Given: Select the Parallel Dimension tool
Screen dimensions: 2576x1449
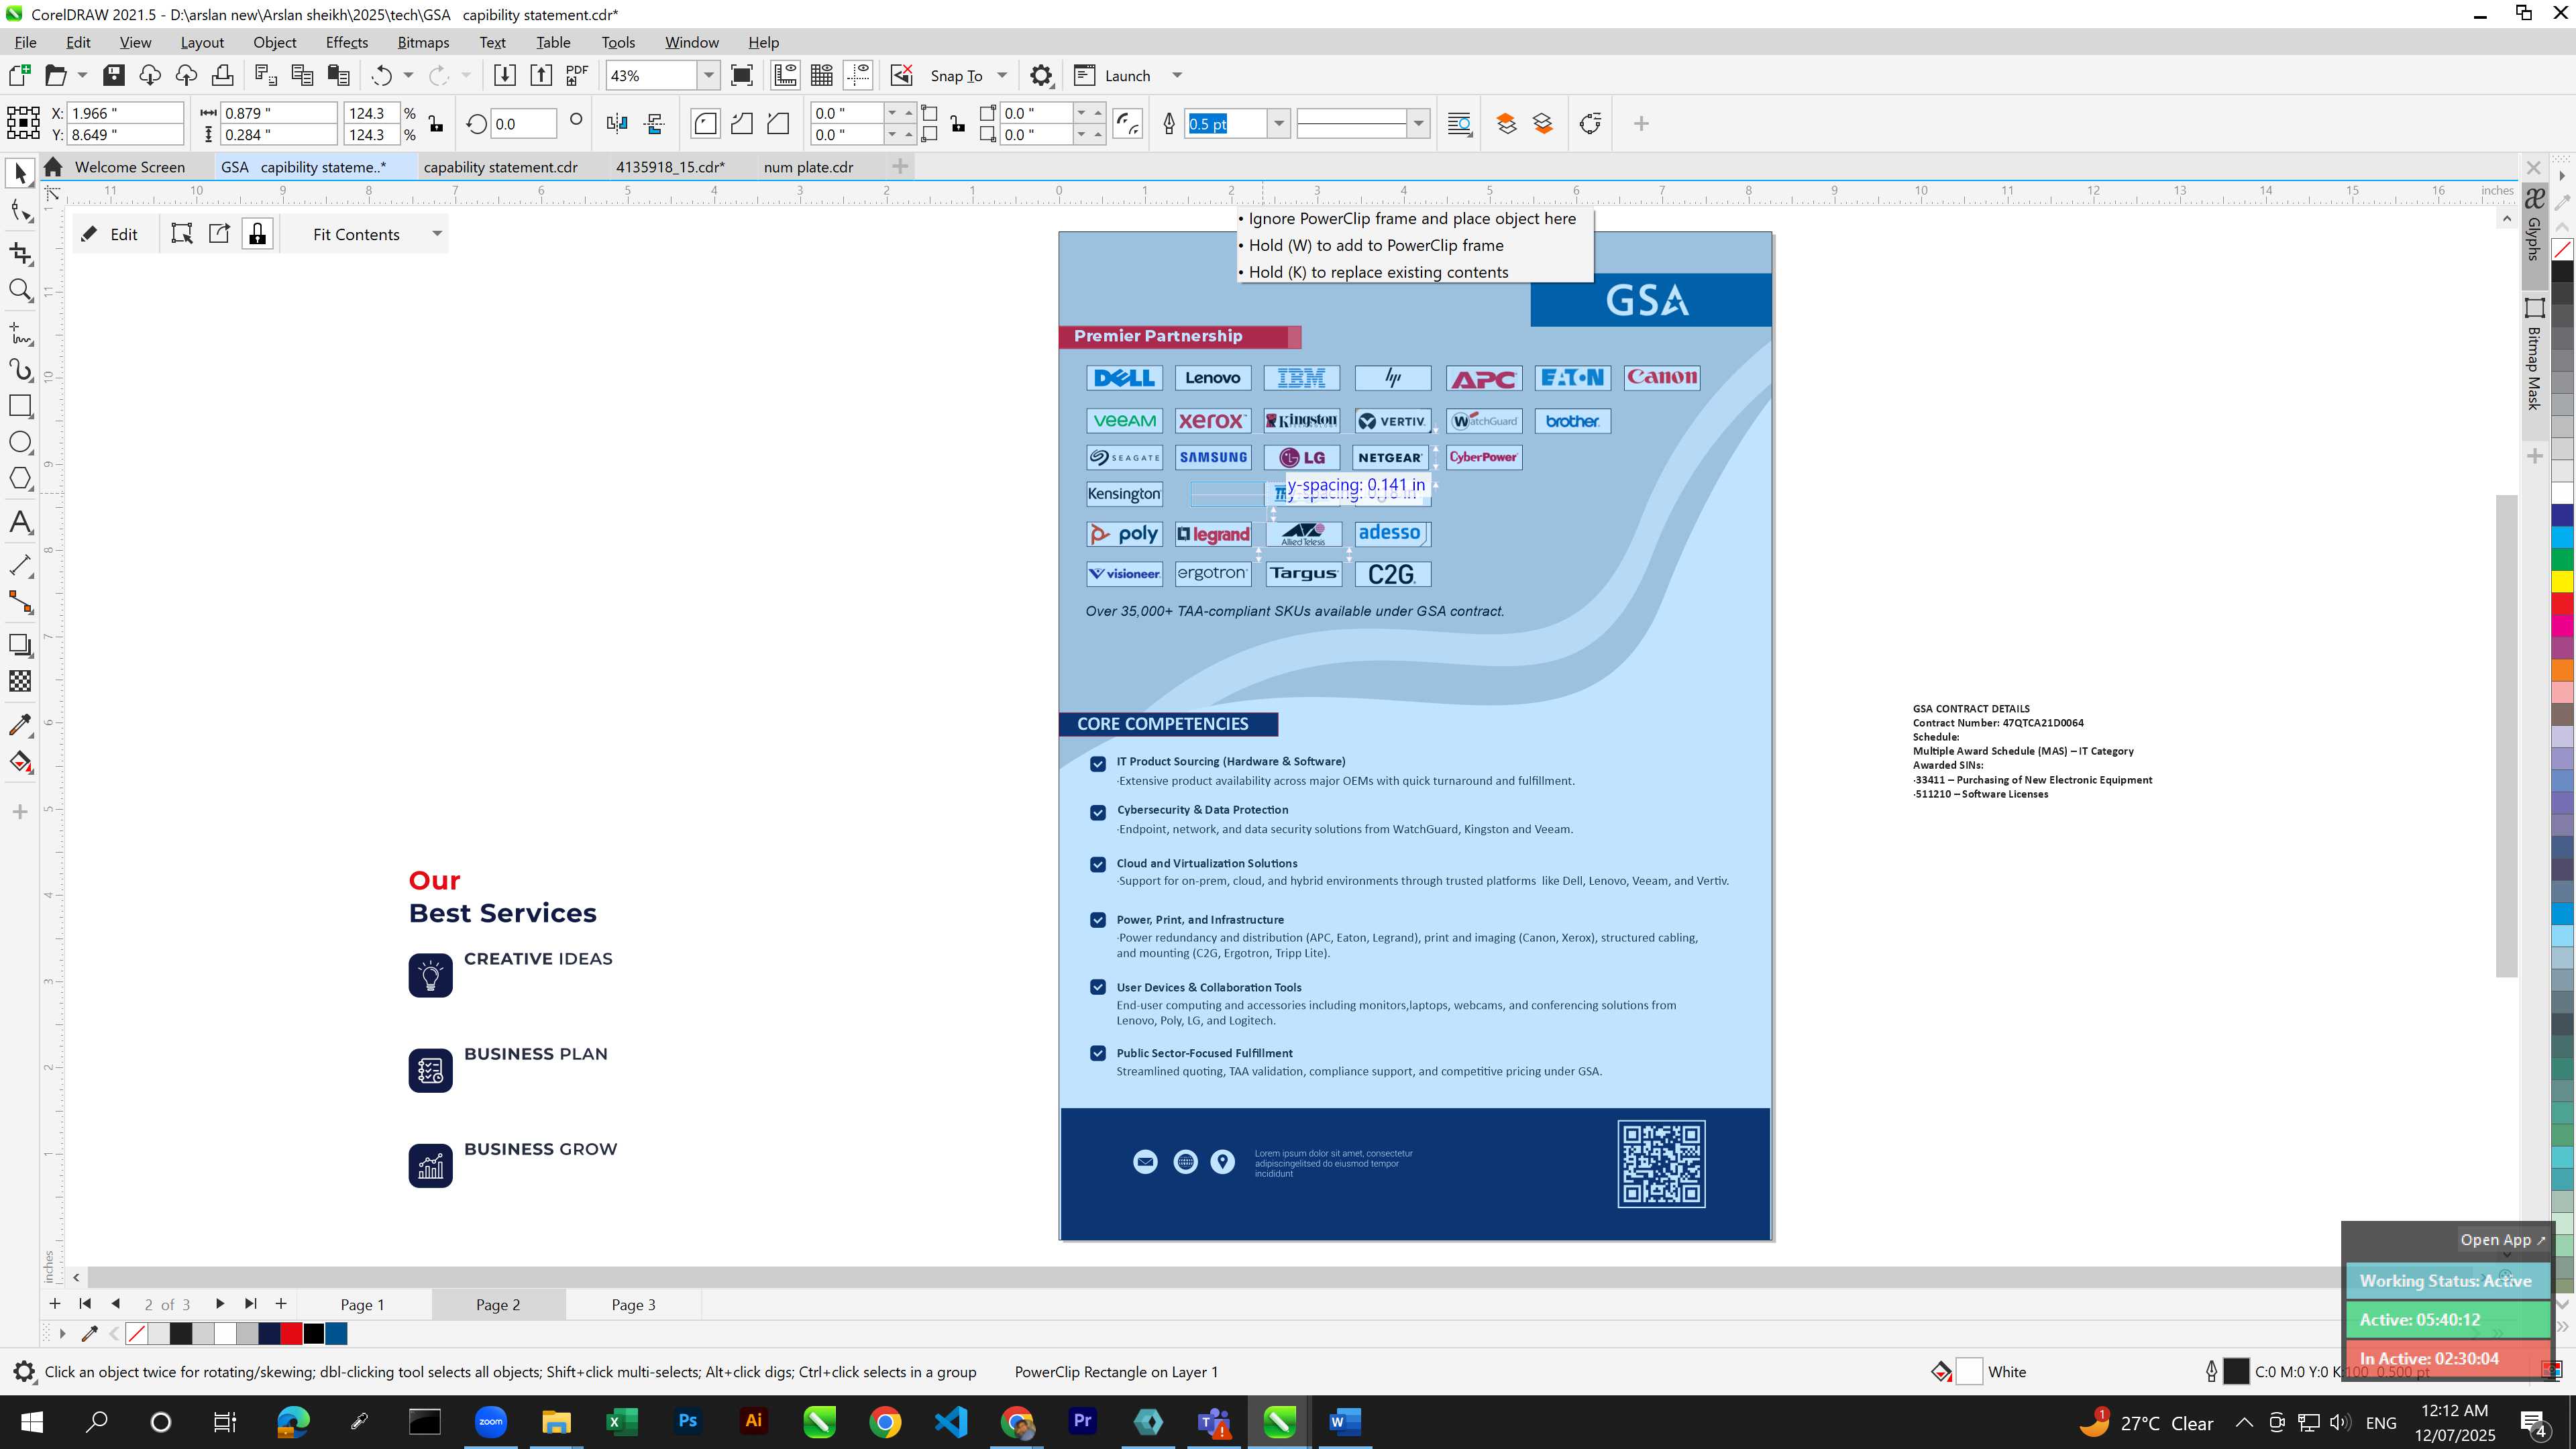Looking at the screenshot, I should [20, 565].
